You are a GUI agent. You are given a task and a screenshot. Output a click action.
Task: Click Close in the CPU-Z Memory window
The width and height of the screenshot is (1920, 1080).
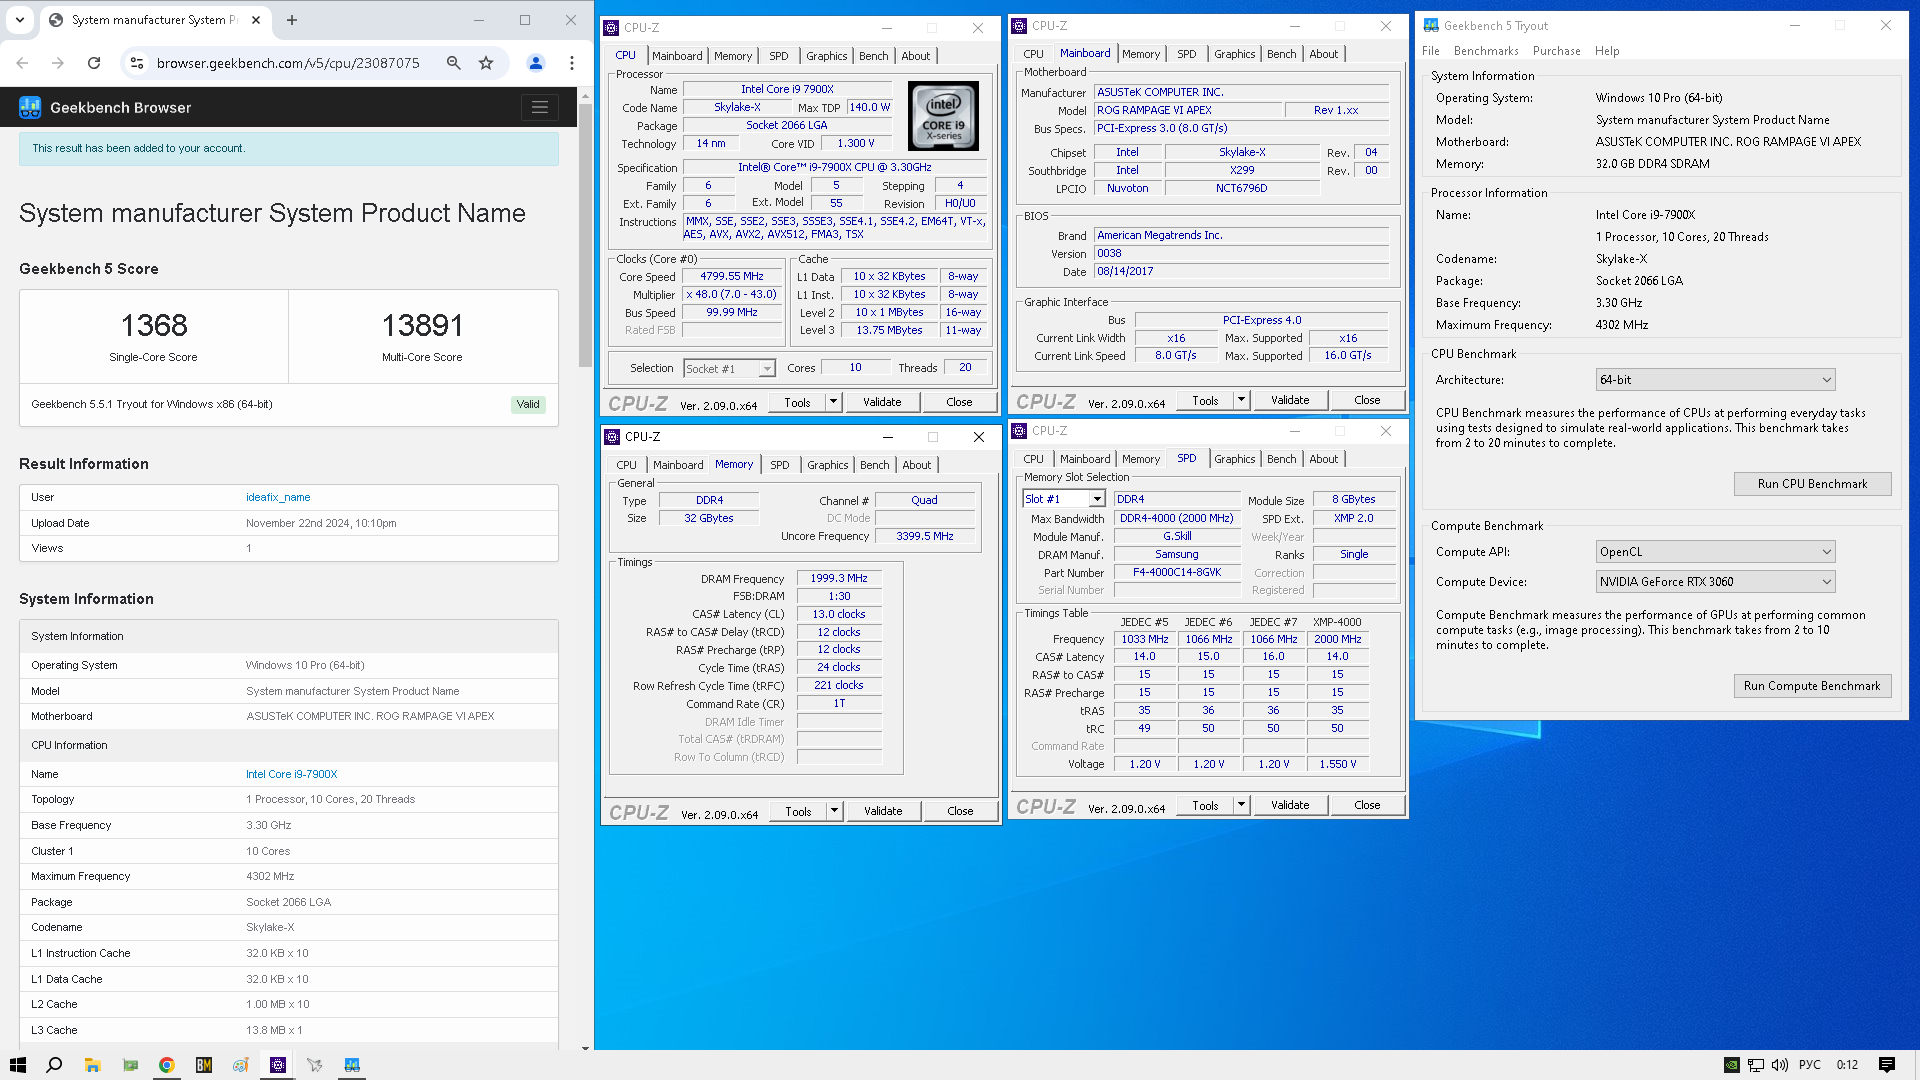click(960, 811)
